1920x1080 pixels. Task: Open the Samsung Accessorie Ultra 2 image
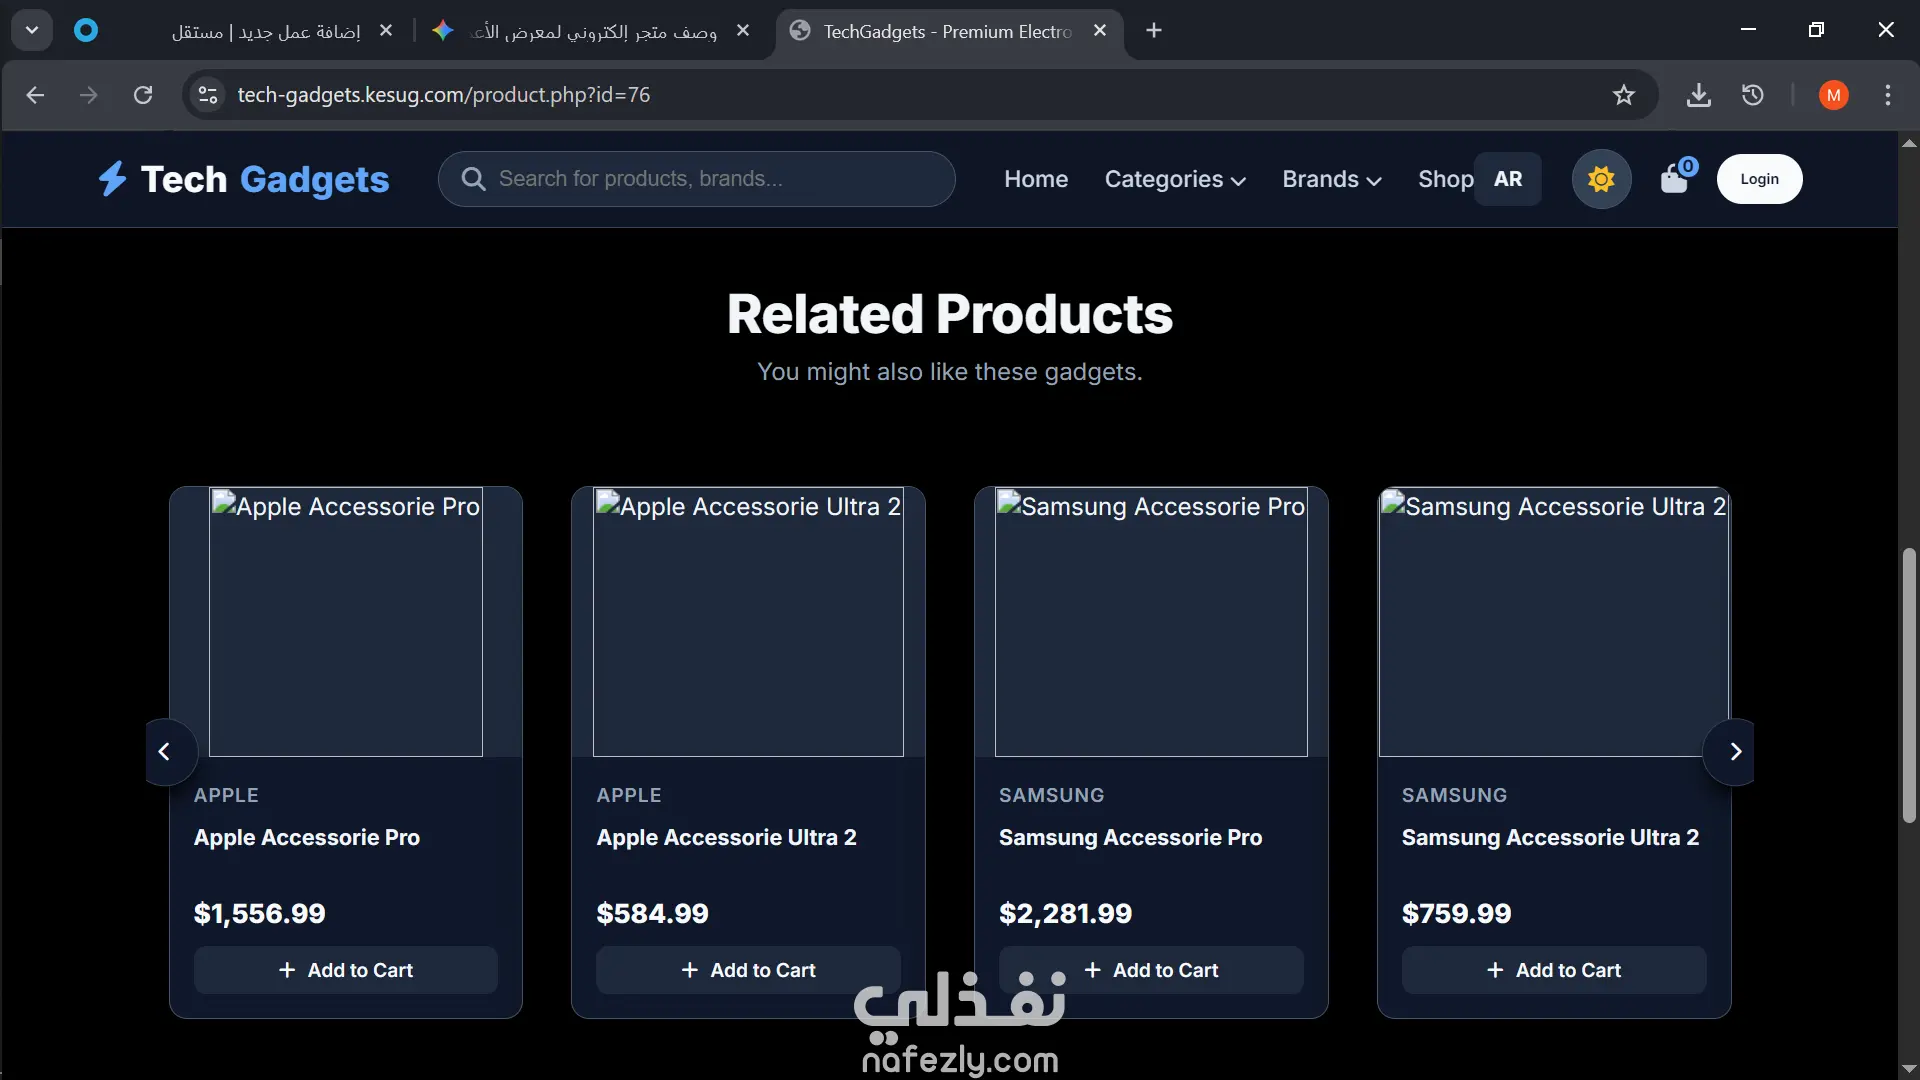click(x=1554, y=622)
